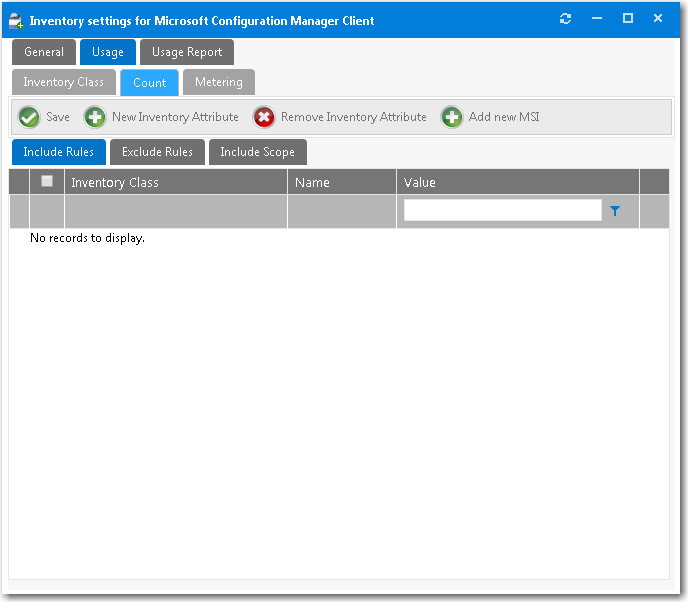
Task: Minimize the inventory settings window
Action: click(x=597, y=18)
